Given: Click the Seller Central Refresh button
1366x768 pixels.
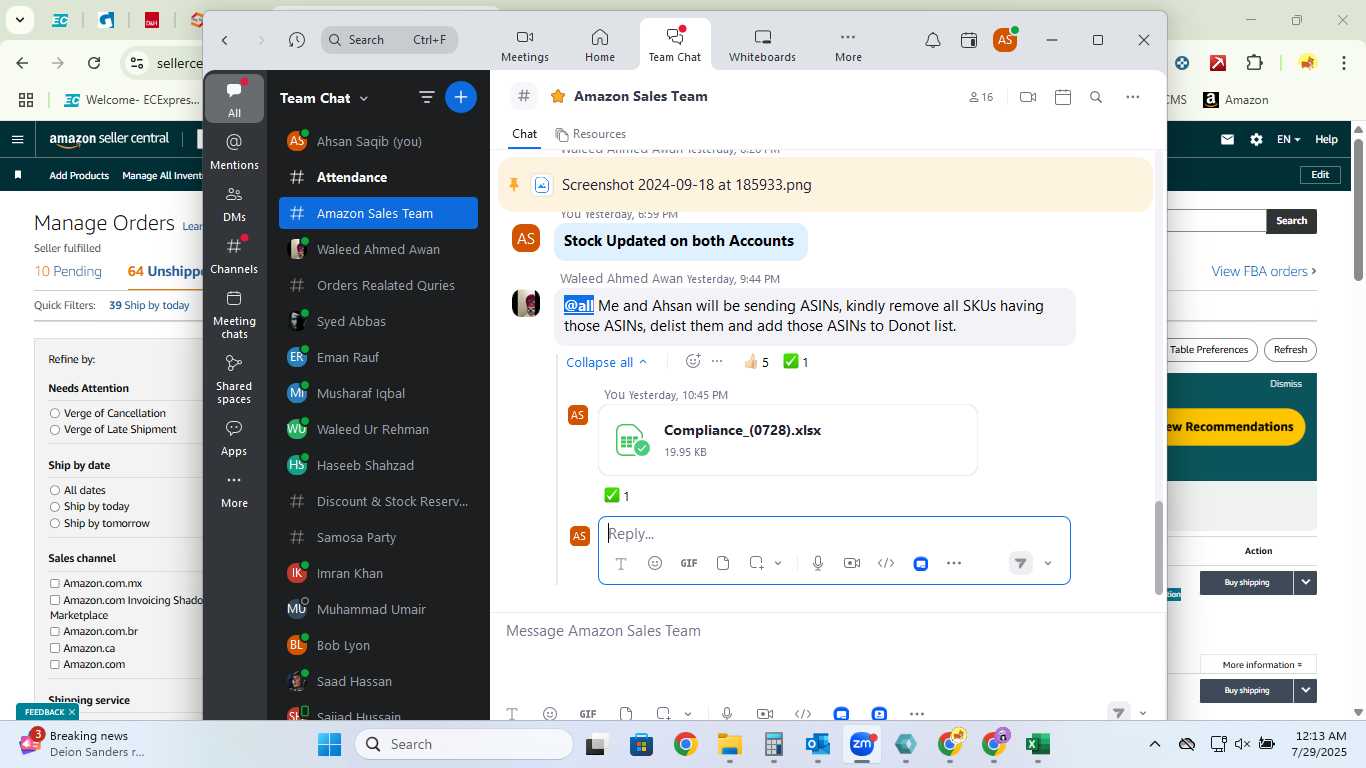Looking at the screenshot, I should tap(1290, 350).
